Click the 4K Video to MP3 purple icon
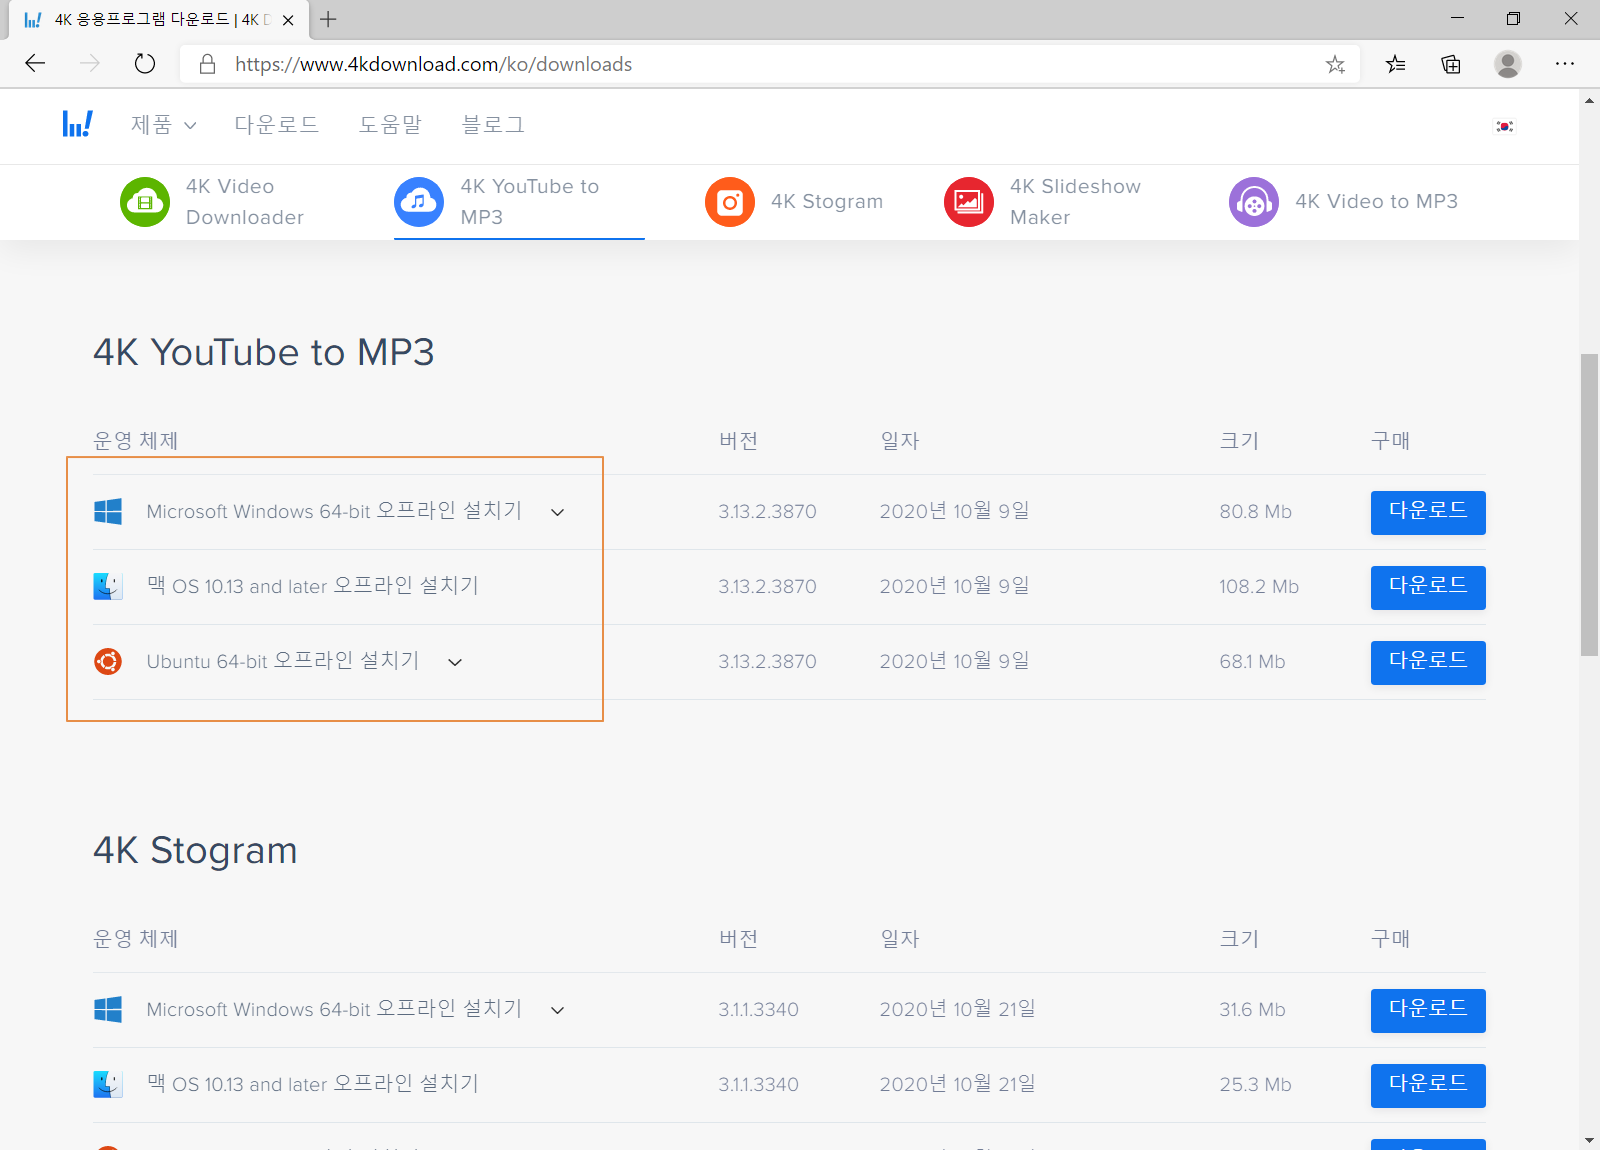This screenshot has width=1600, height=1150. (1254, 202)
